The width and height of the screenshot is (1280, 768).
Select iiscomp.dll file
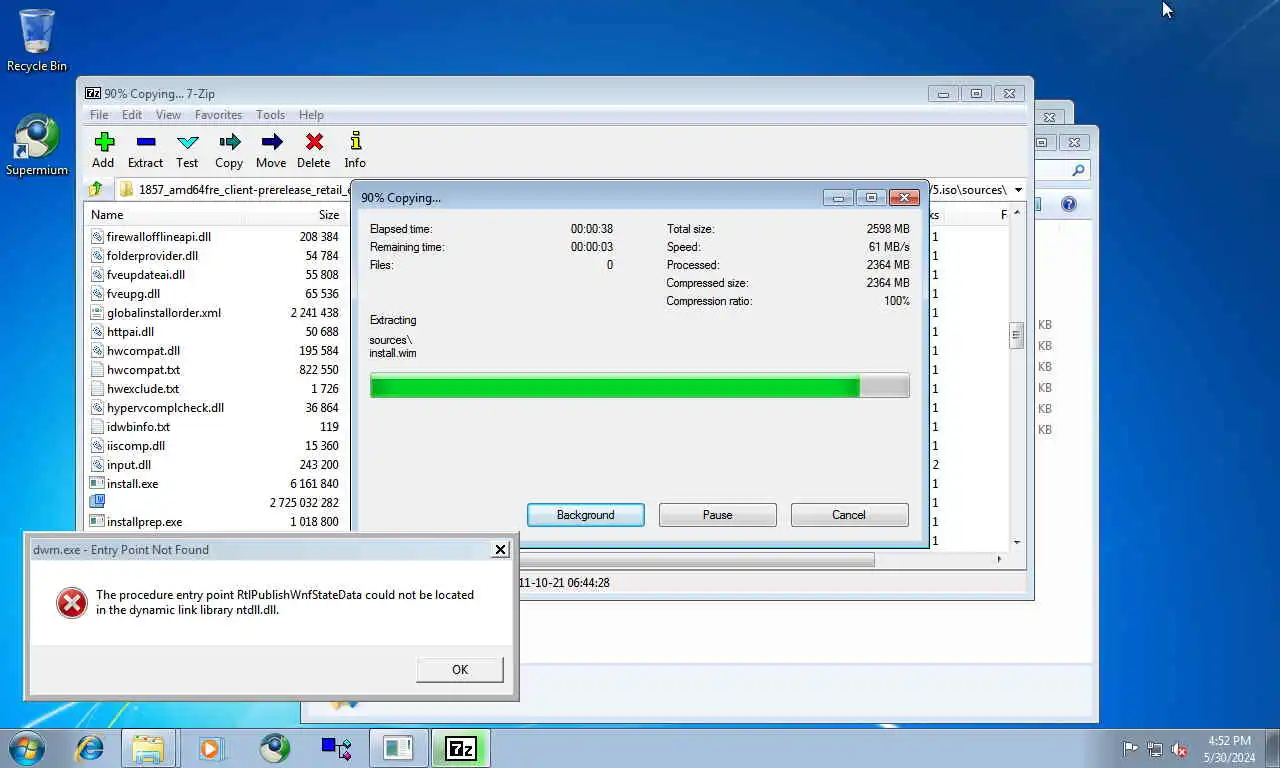135,446
